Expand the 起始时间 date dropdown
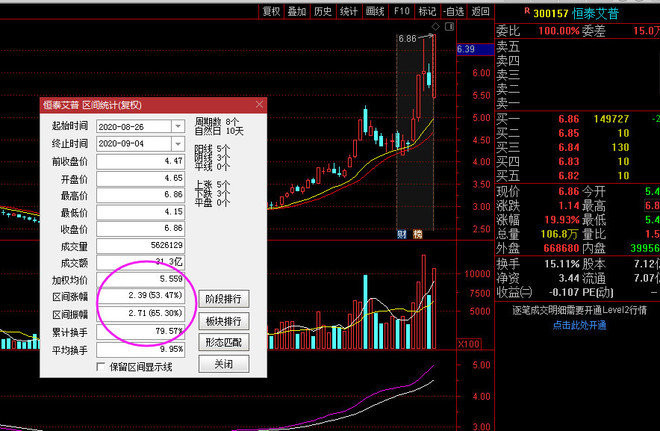Screen dimensions: 660x431 tap(178, 126)
